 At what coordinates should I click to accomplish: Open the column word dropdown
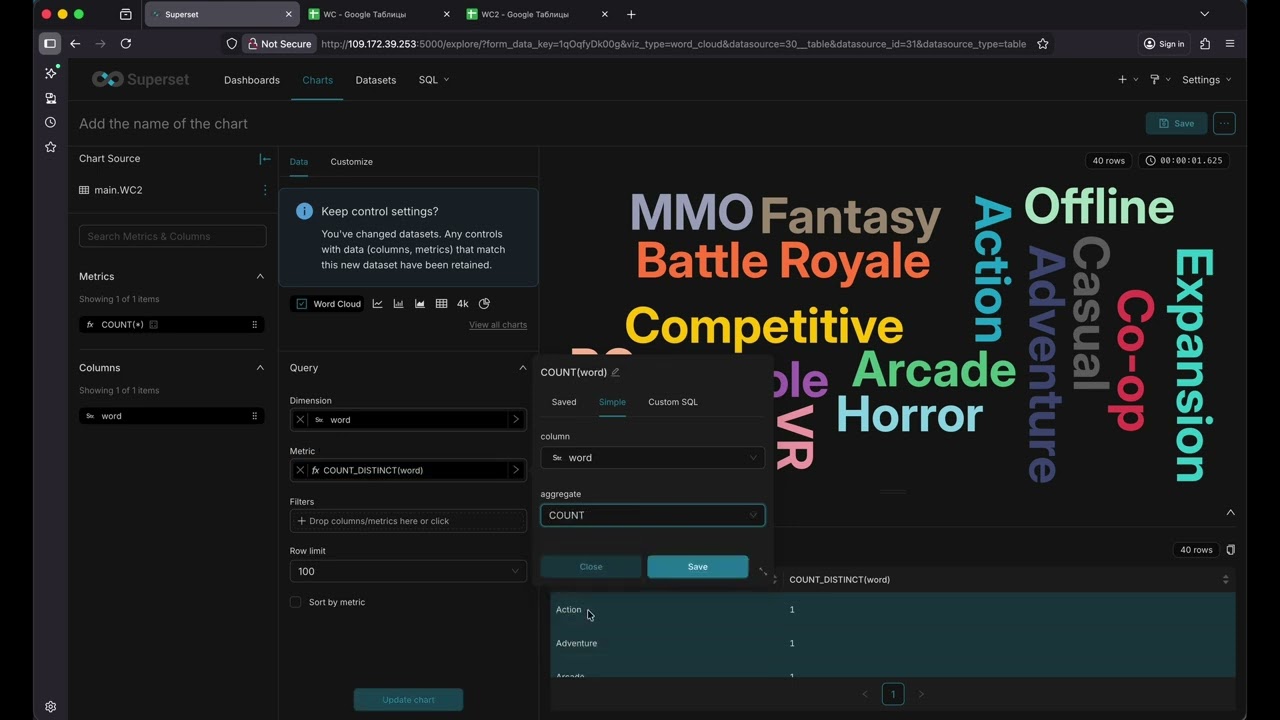tap(653, 458)
